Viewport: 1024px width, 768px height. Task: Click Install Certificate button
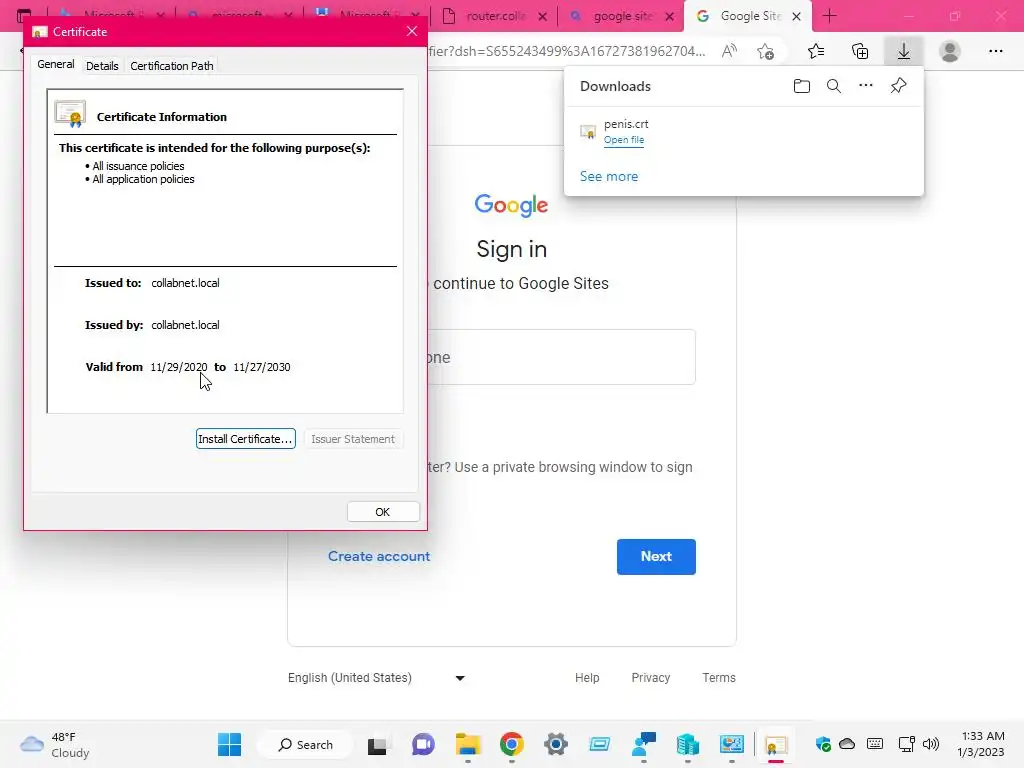pos(246,439)
